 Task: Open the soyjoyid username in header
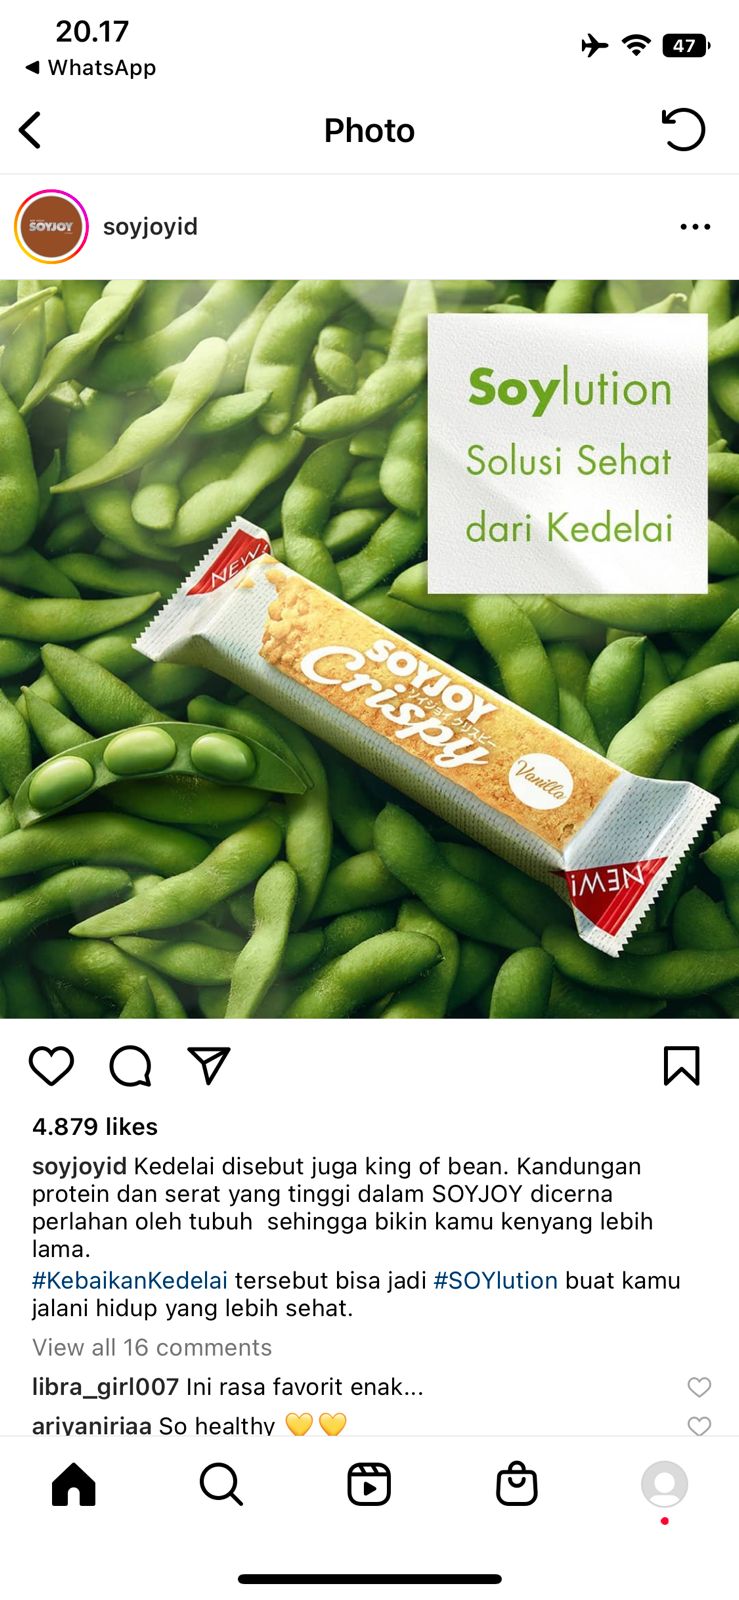[150, 227]
